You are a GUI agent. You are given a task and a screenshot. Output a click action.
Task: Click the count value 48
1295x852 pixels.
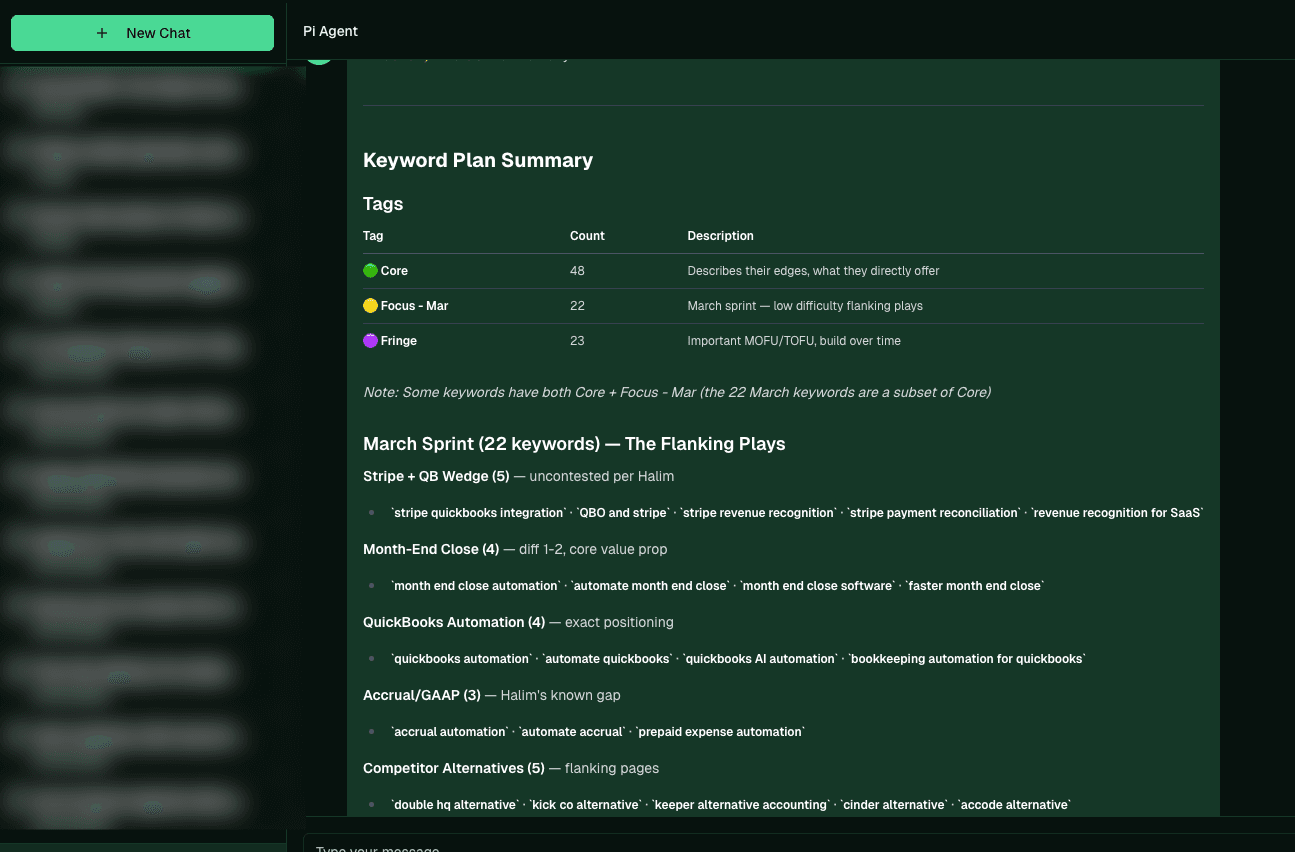pos(577,271)
